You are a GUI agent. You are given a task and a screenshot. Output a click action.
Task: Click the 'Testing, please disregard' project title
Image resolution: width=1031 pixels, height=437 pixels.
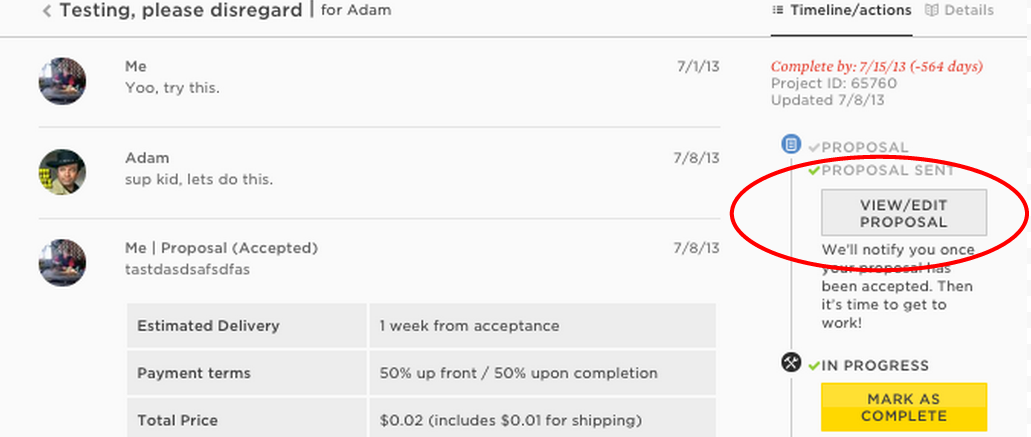[x=181, y=11]
